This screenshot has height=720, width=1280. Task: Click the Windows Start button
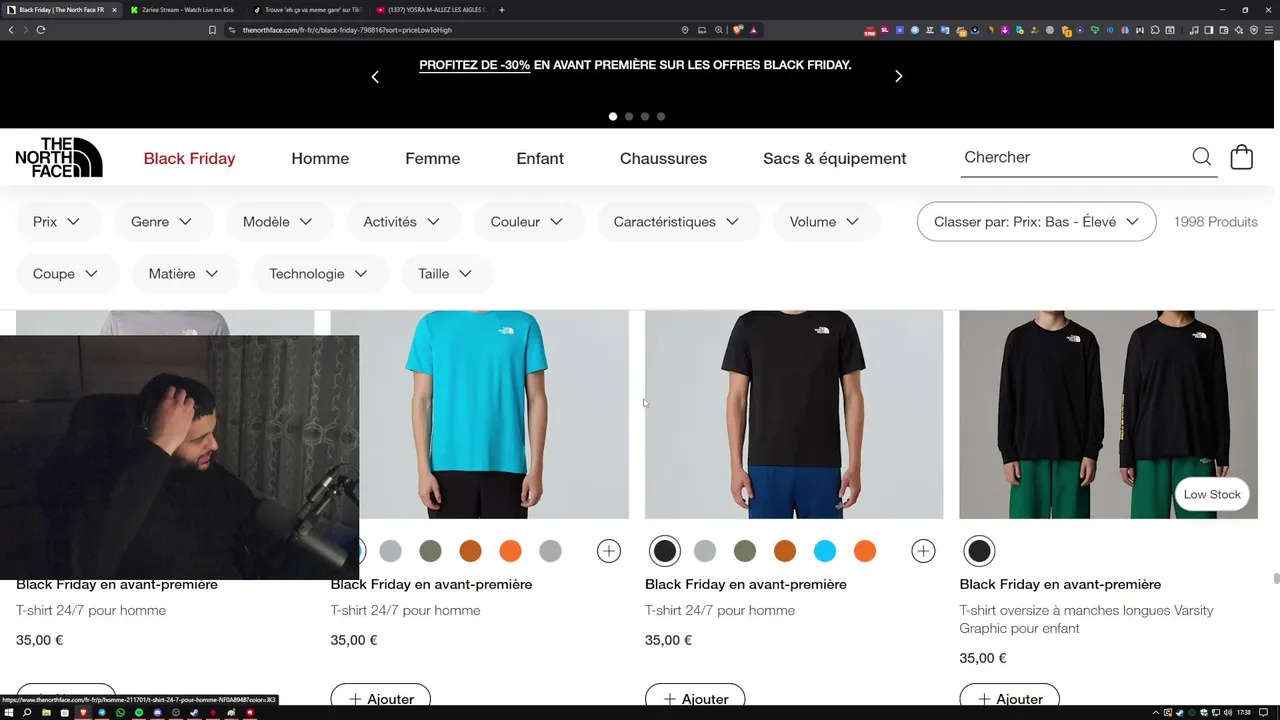(9, 713)
